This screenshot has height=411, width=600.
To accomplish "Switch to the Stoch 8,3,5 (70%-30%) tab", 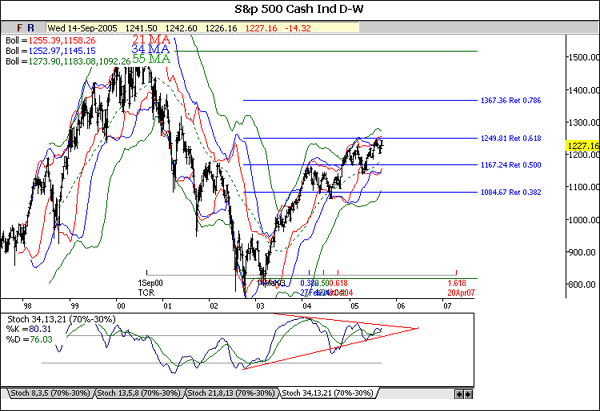I will (50, 393).
